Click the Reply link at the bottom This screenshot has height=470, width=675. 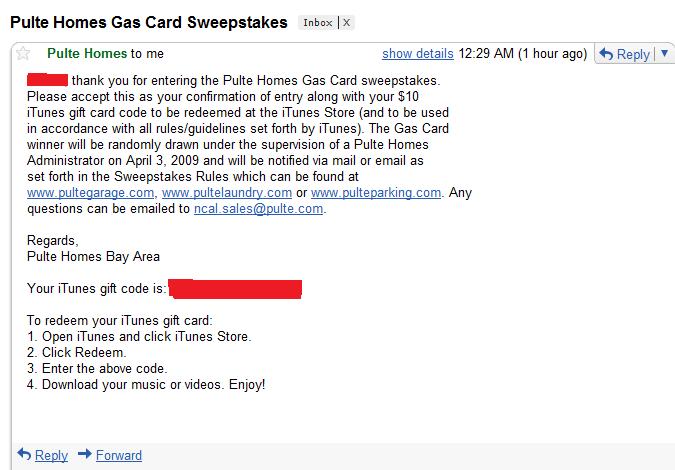pos(51,455)
